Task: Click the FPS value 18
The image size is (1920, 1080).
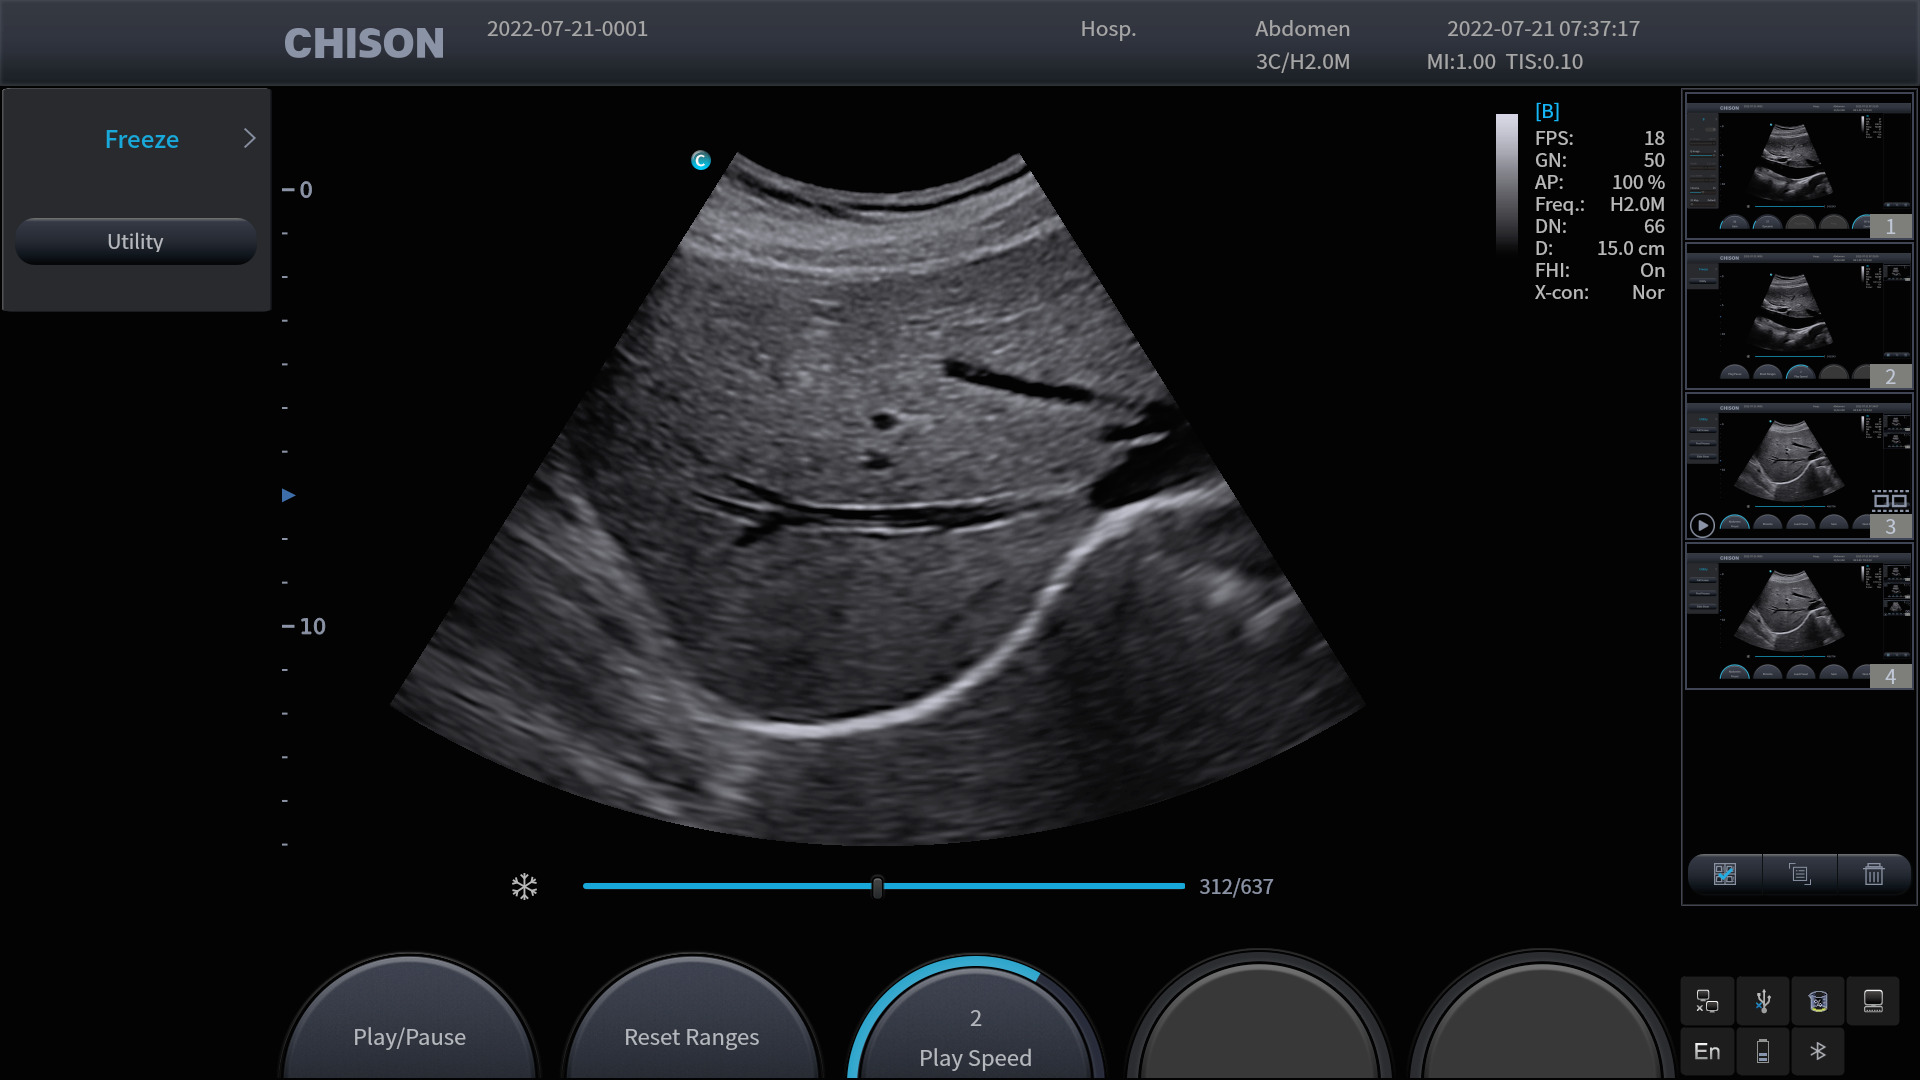Action: click(x=1654, y=138)
